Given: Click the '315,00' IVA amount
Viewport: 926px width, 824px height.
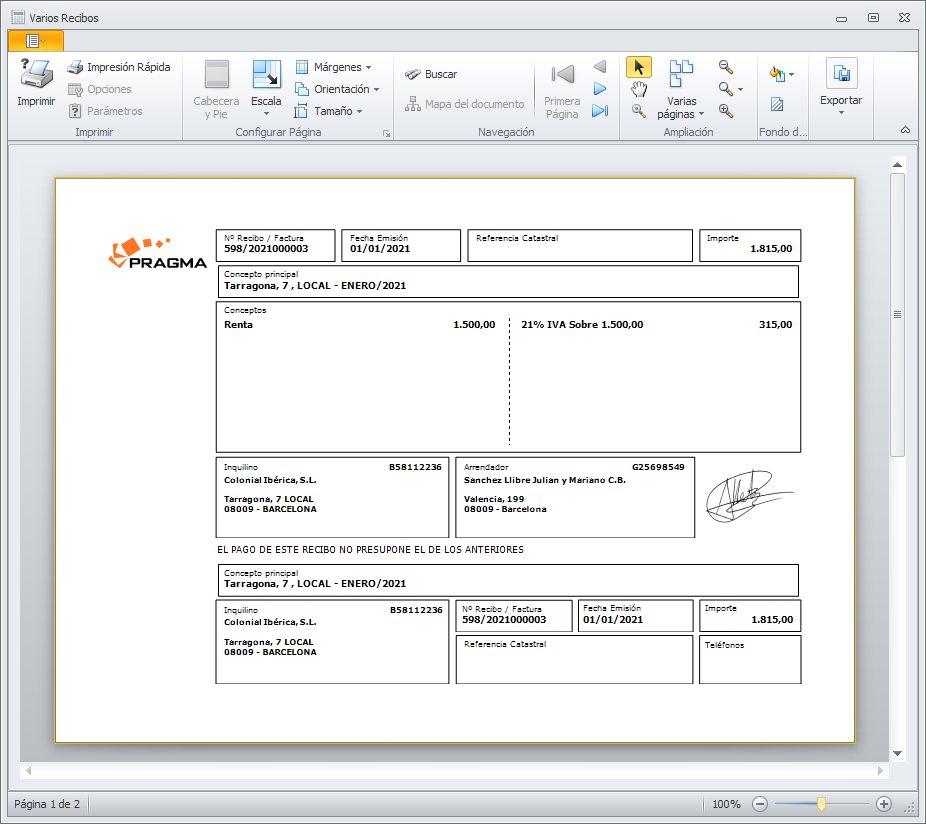Looking at the screenshot, I should (x=775, y=324).
